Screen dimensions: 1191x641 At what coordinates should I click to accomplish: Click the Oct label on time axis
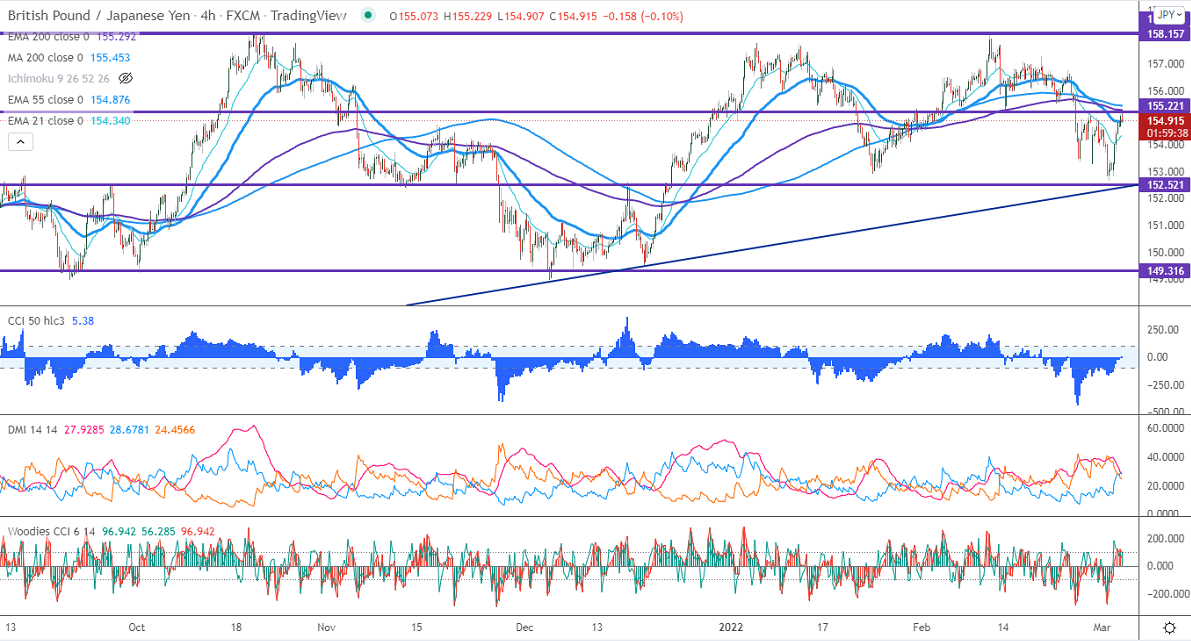[137, 627]
